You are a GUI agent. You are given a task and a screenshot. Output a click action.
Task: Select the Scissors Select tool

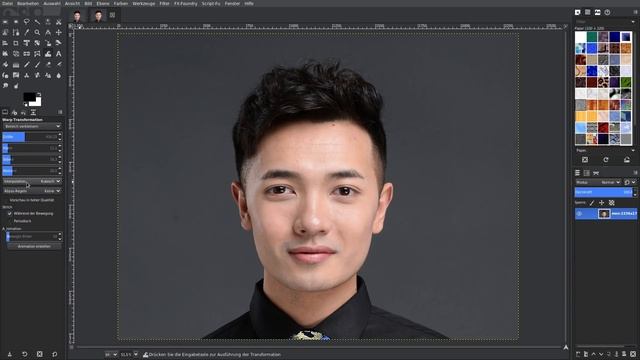click(59, 22)
